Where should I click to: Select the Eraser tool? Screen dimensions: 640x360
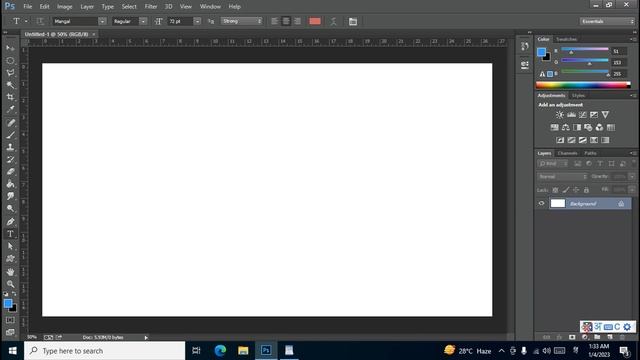(10, 172)
